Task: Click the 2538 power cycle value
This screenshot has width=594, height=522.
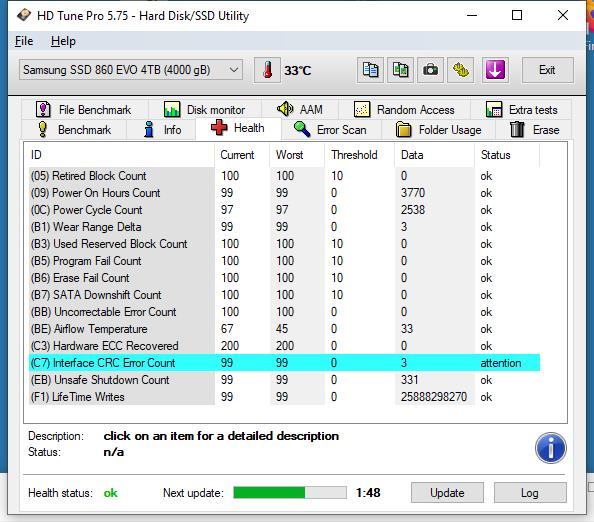Action: [413, 210]
